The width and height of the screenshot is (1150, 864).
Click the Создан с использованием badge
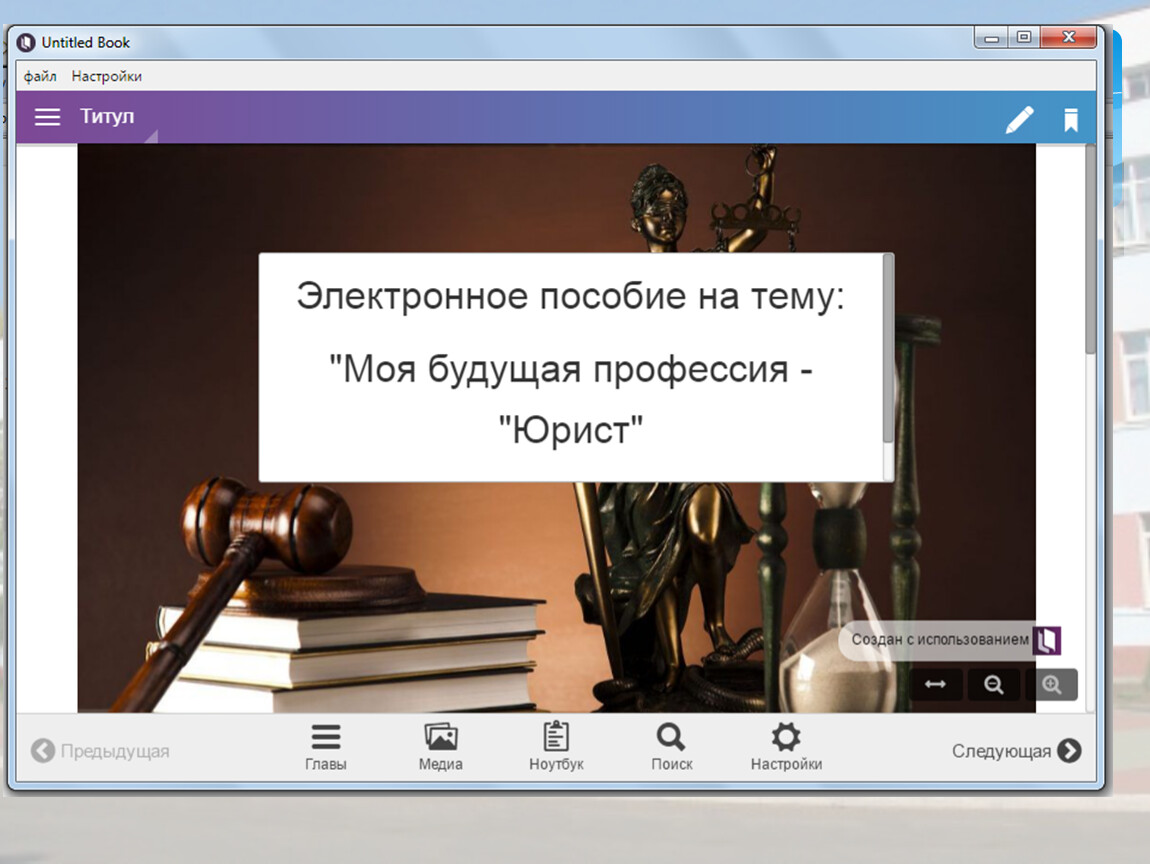tap(951, 640)
